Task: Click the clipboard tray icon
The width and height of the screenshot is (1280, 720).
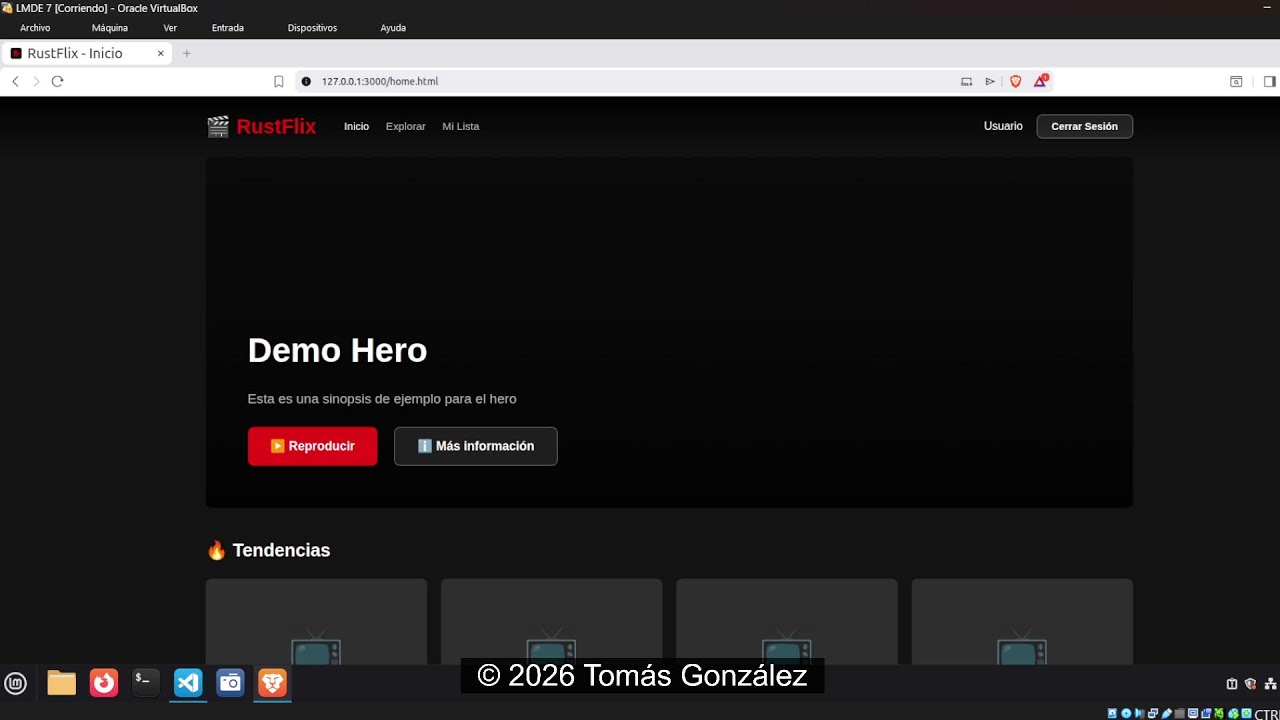Action: click(1232, 684)
